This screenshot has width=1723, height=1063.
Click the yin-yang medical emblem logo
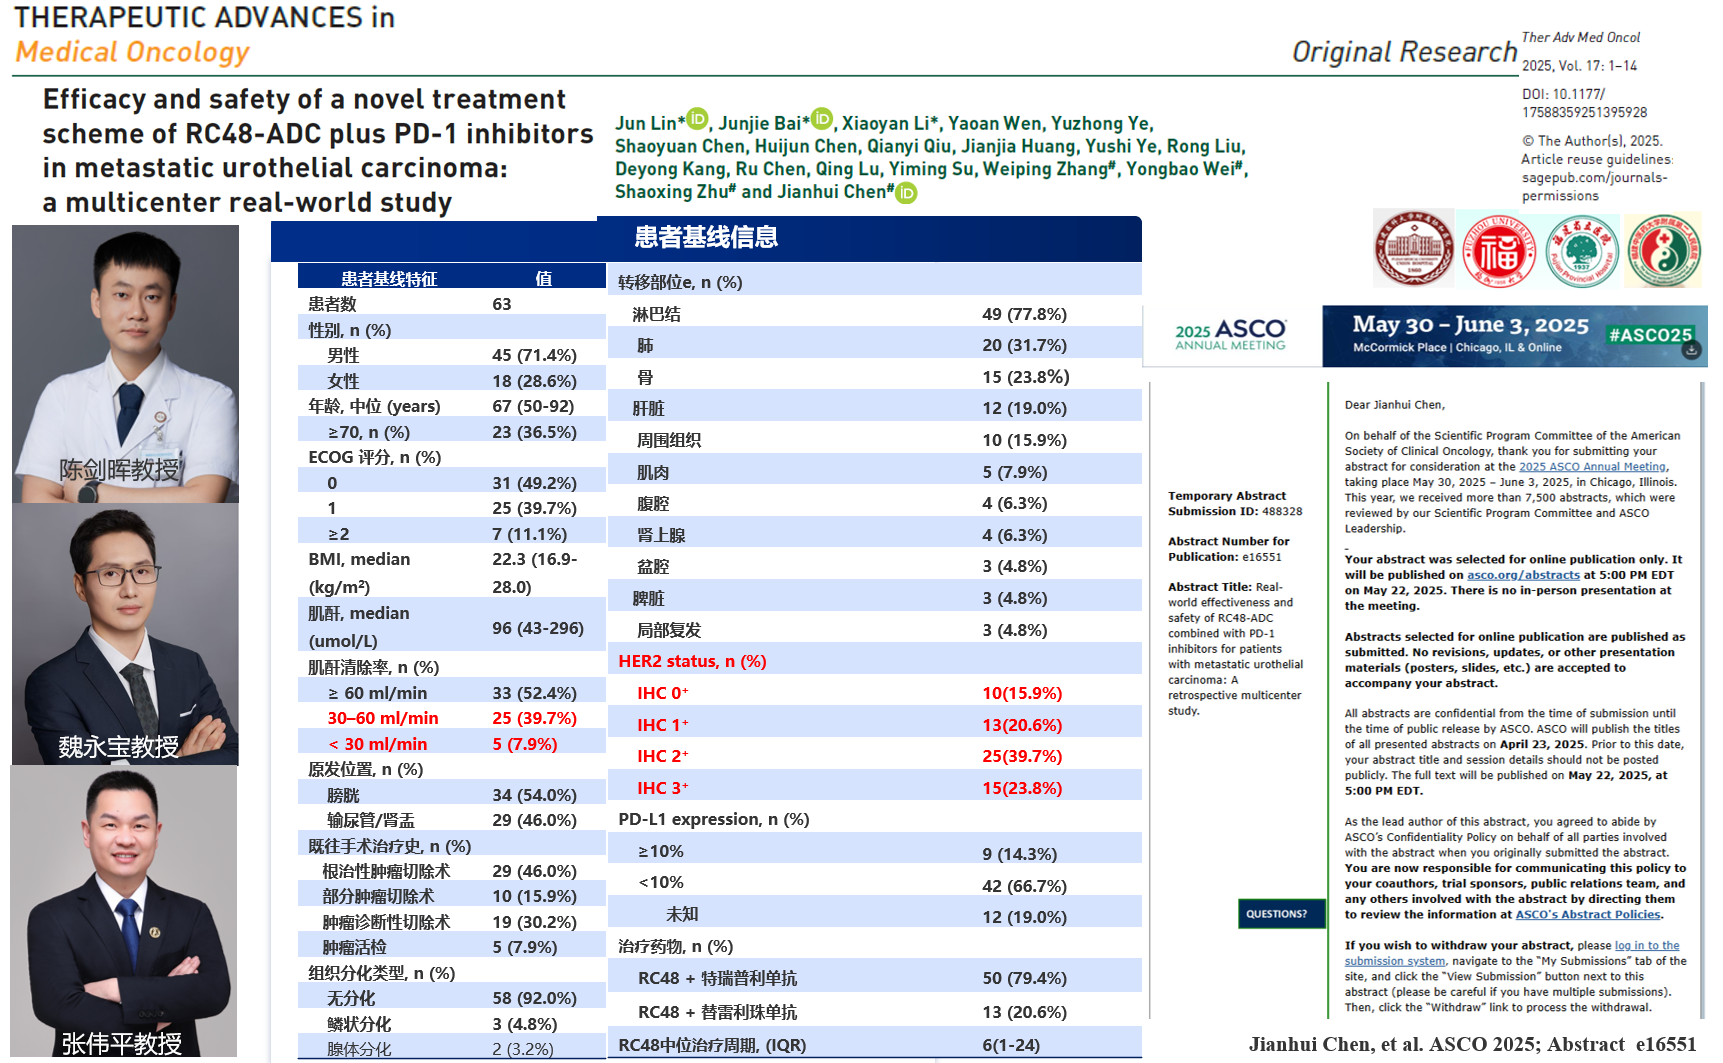1664,250
